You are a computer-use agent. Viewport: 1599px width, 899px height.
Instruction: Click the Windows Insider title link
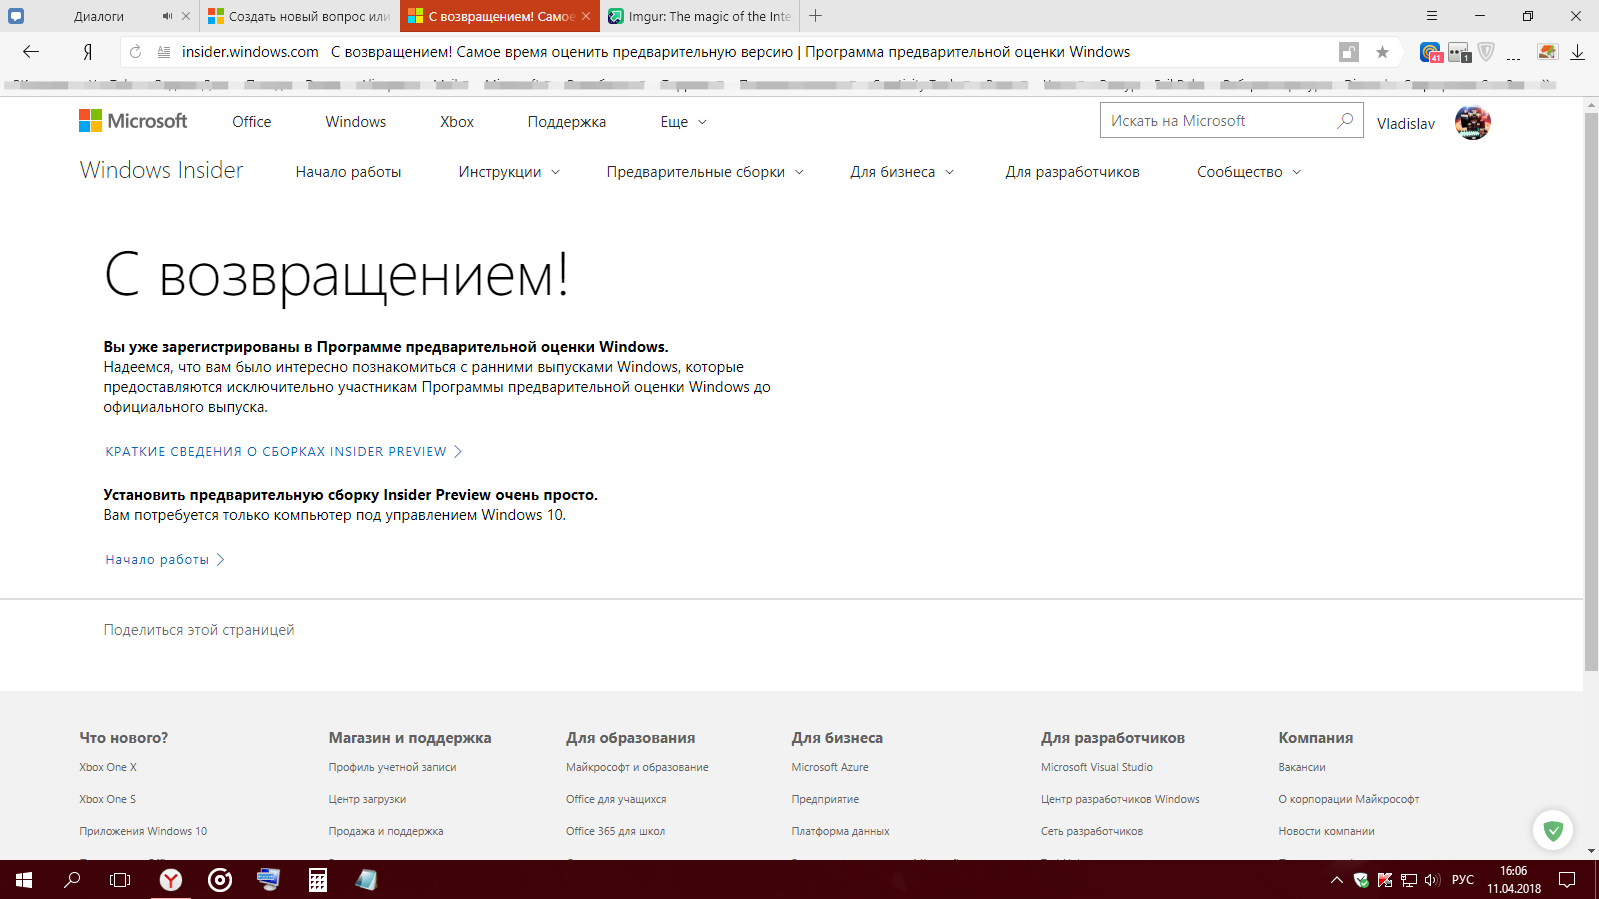161,170
